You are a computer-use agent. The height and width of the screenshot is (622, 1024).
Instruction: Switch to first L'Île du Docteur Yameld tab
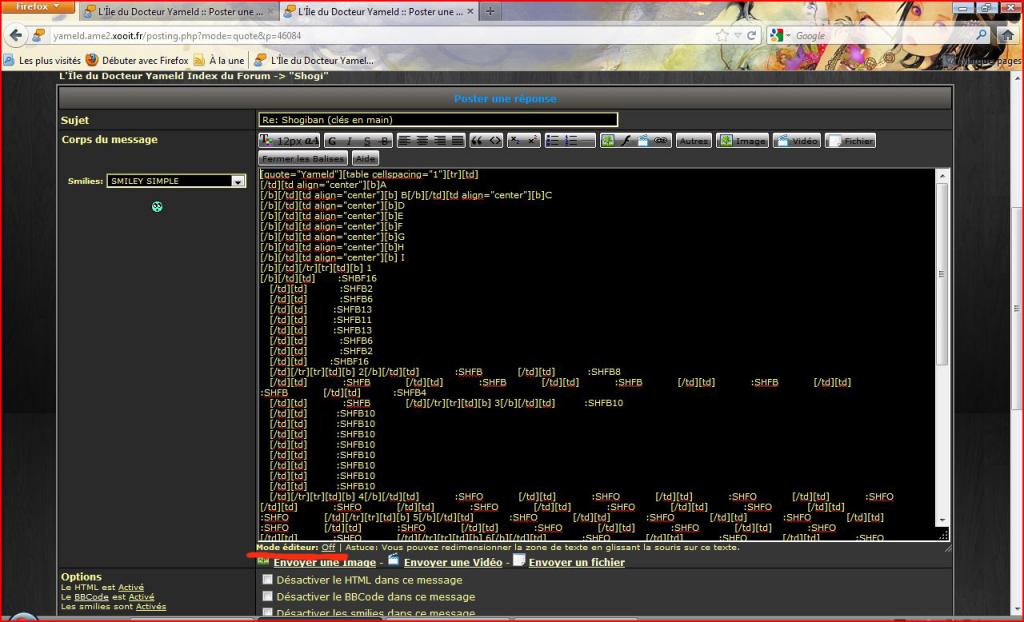click(178, 11)
